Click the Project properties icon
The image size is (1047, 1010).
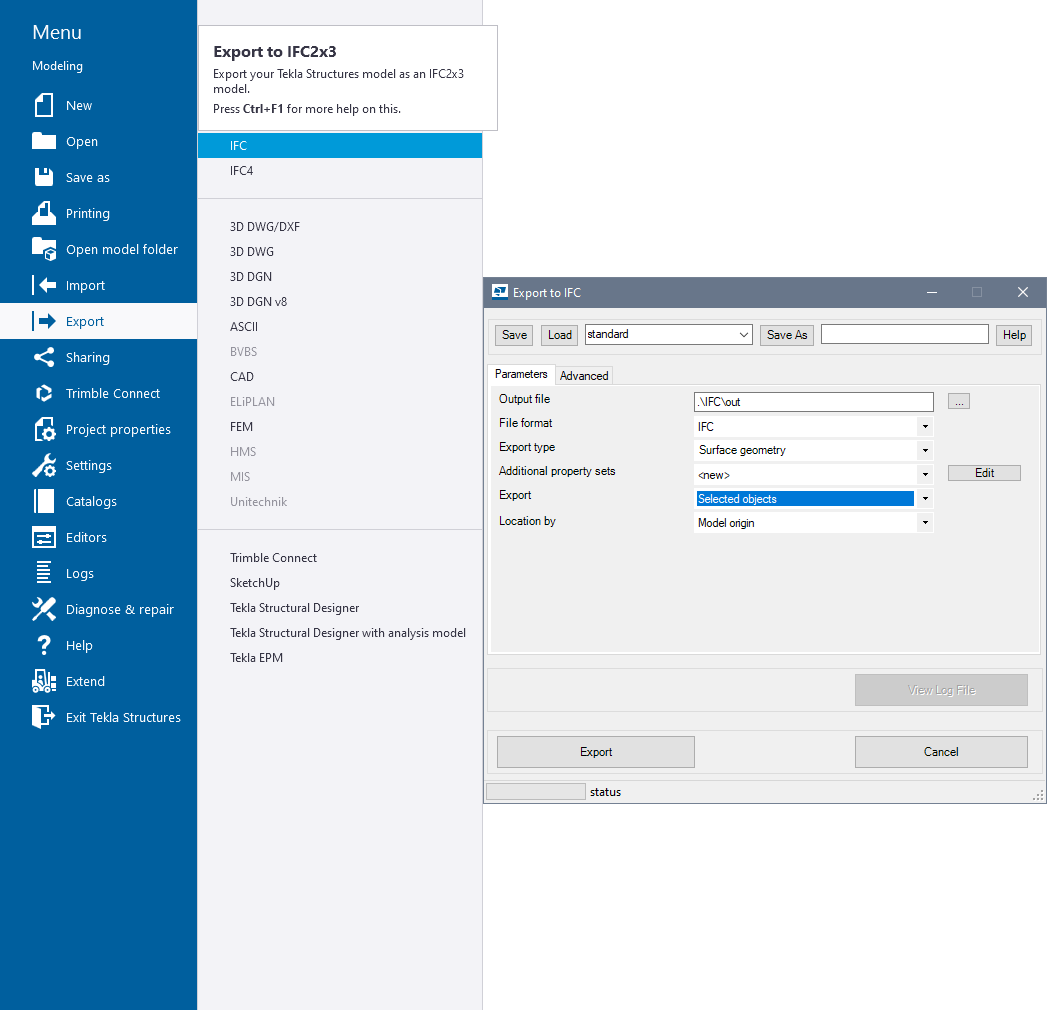[x=44, y=429]
